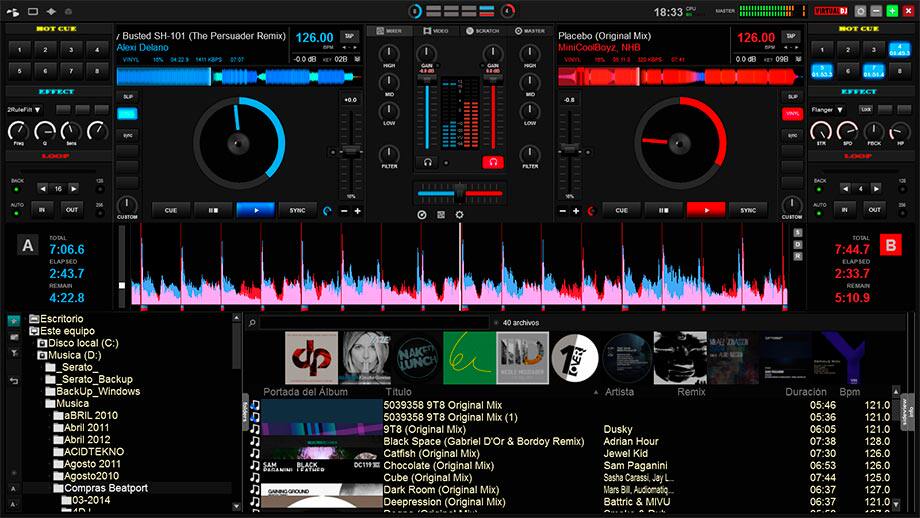Viewport: 920px width, 518px height.
Task: Click deck A pitch plus icon
Action: pyautogui.click(x=357, y=211)
